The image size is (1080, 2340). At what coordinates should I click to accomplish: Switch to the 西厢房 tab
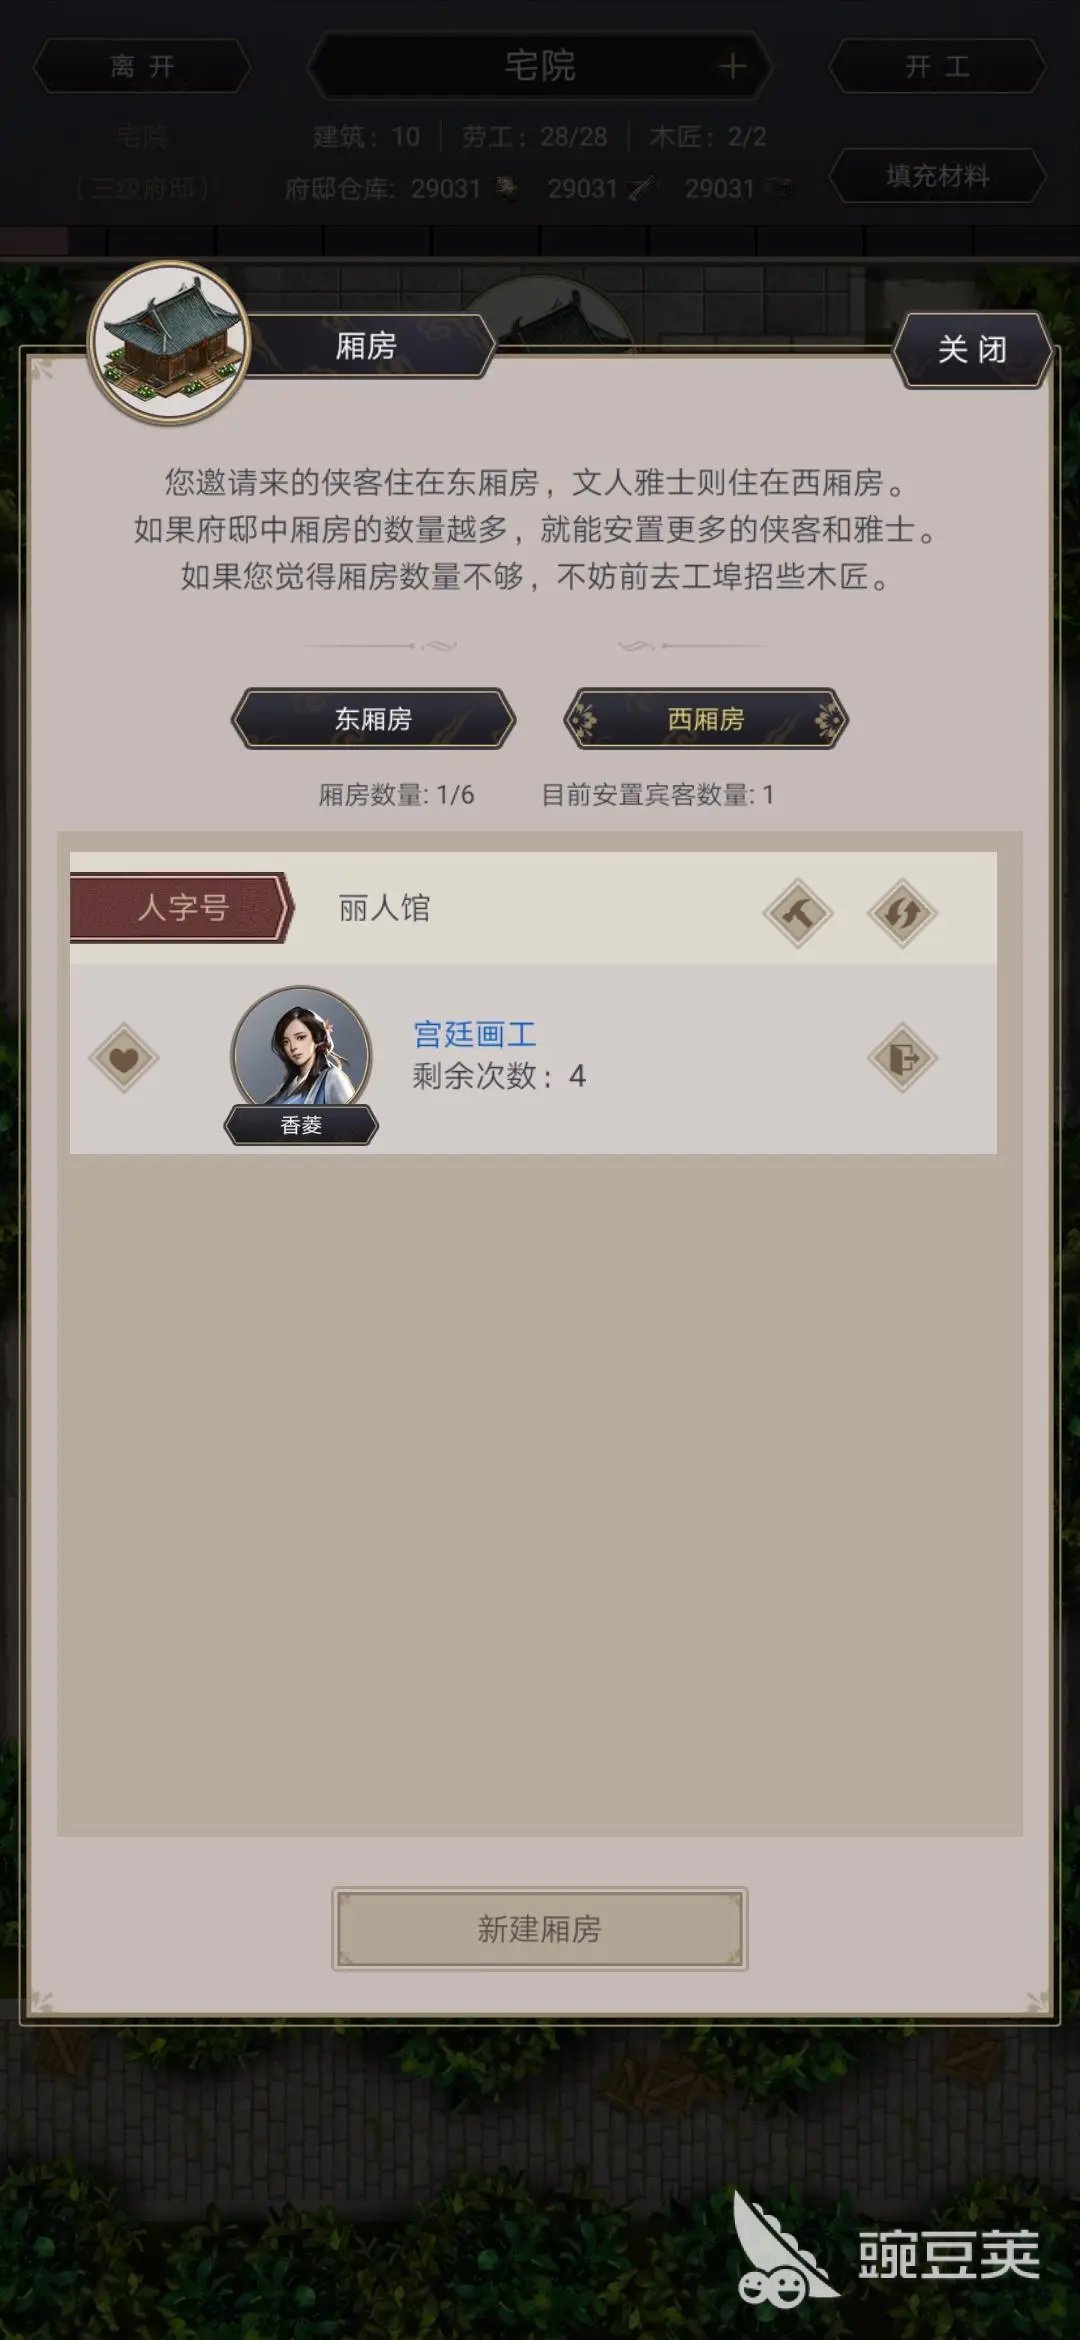pos(706,719)
